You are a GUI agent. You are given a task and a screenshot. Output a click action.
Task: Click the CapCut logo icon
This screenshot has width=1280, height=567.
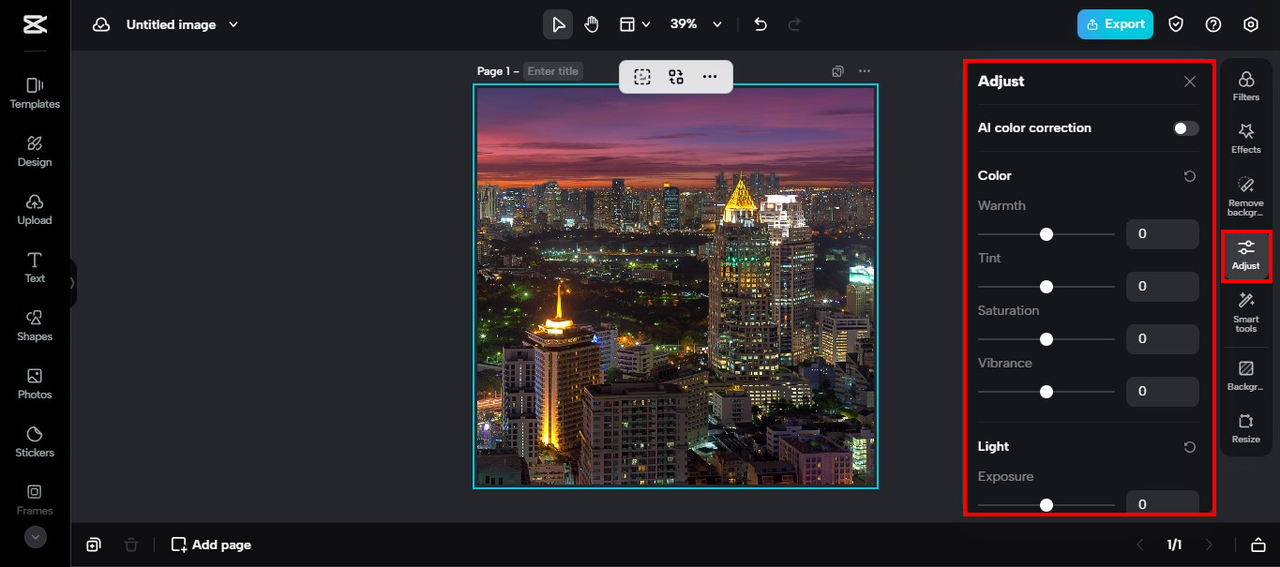(x=34, y=25)
